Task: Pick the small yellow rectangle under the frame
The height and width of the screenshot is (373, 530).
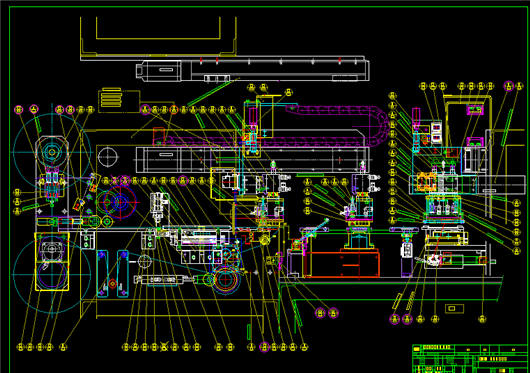Action: point(454,308)
